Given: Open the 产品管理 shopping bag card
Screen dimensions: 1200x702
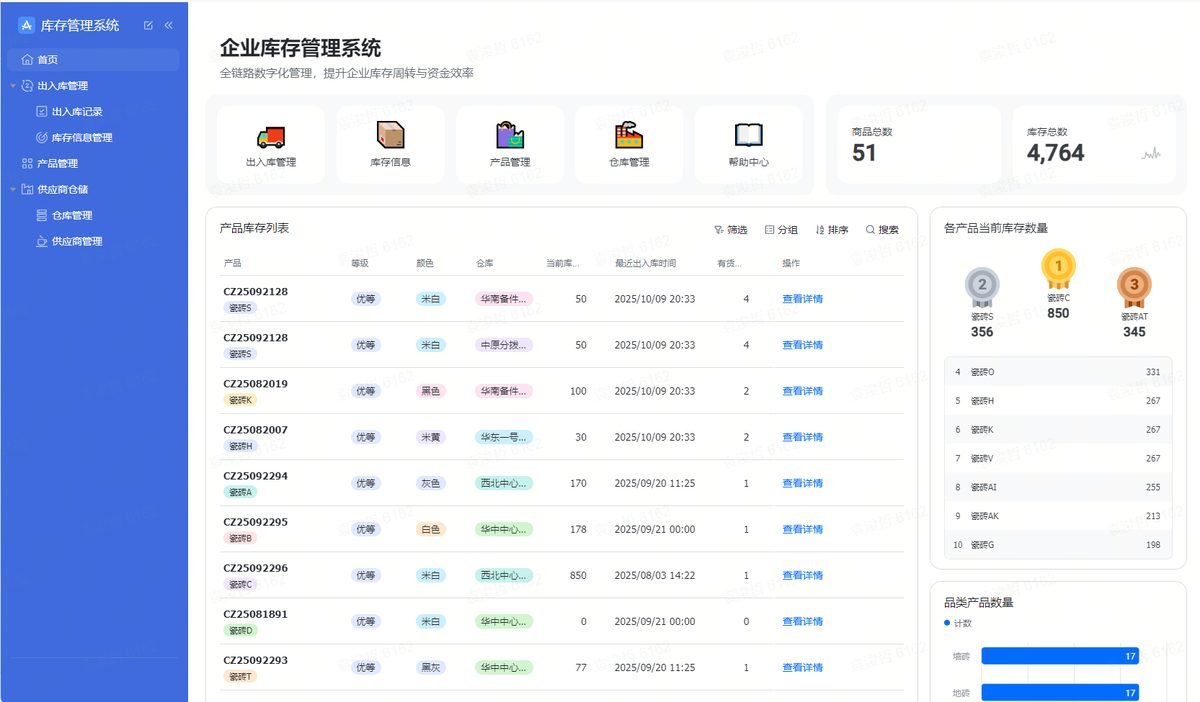Looking at the screenshot, I should tap(510, 145).
